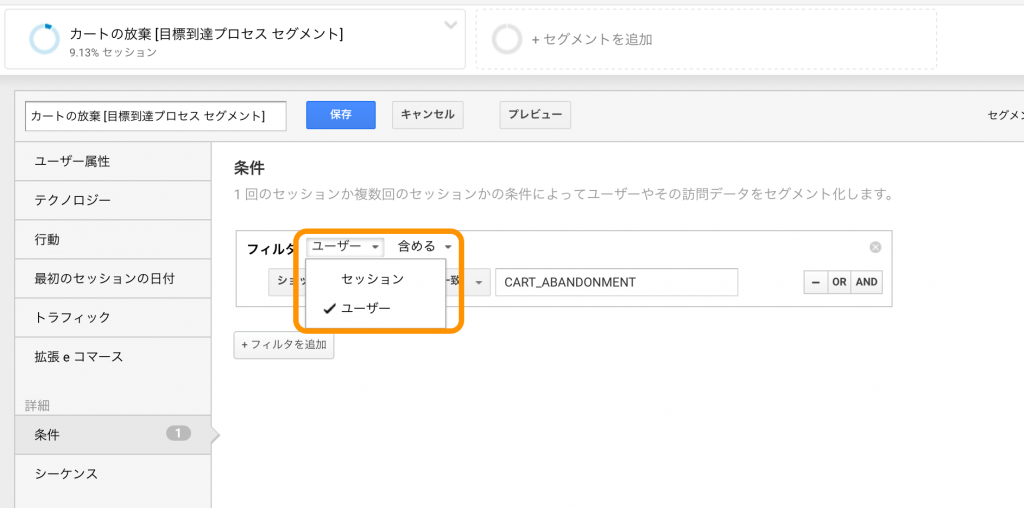Add an OR condition
The width and height of the screenshot is (1024, 508).
click(x=839, y=282)
